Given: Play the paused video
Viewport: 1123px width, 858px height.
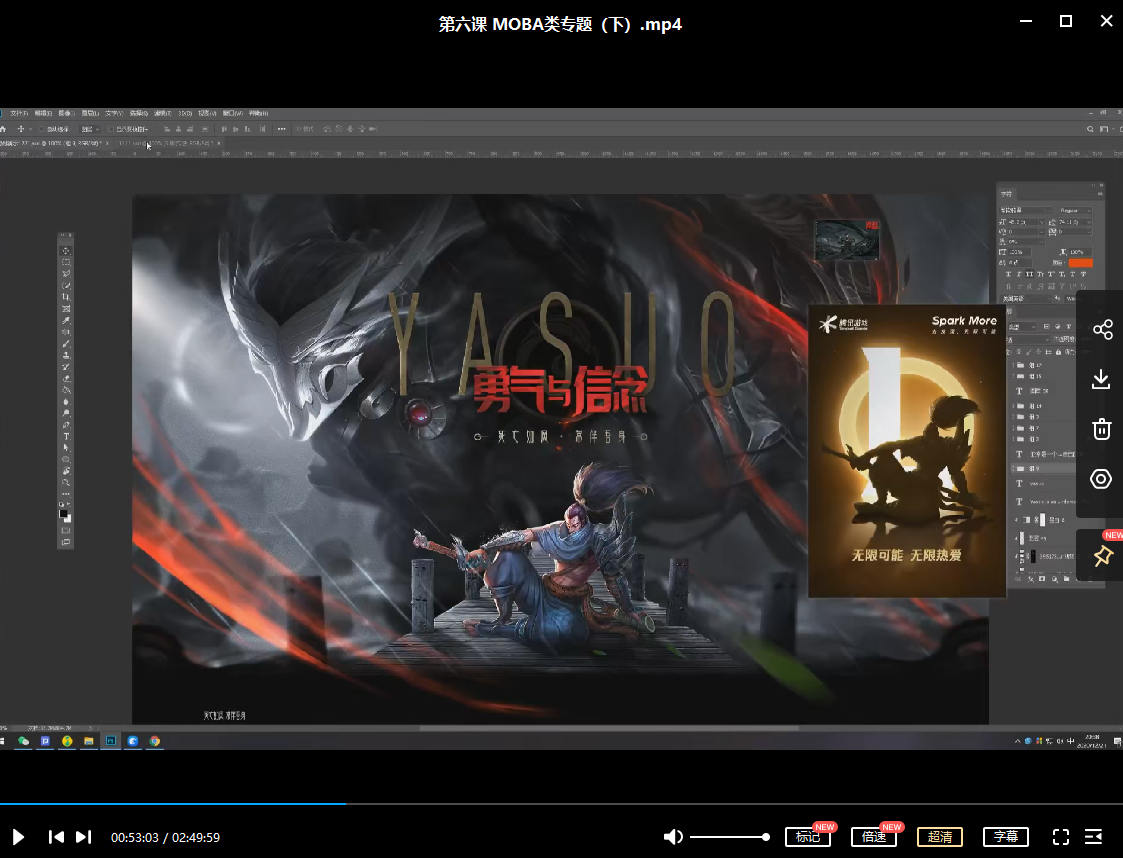Looking at the screenshot, I should (x=18, y=836).
